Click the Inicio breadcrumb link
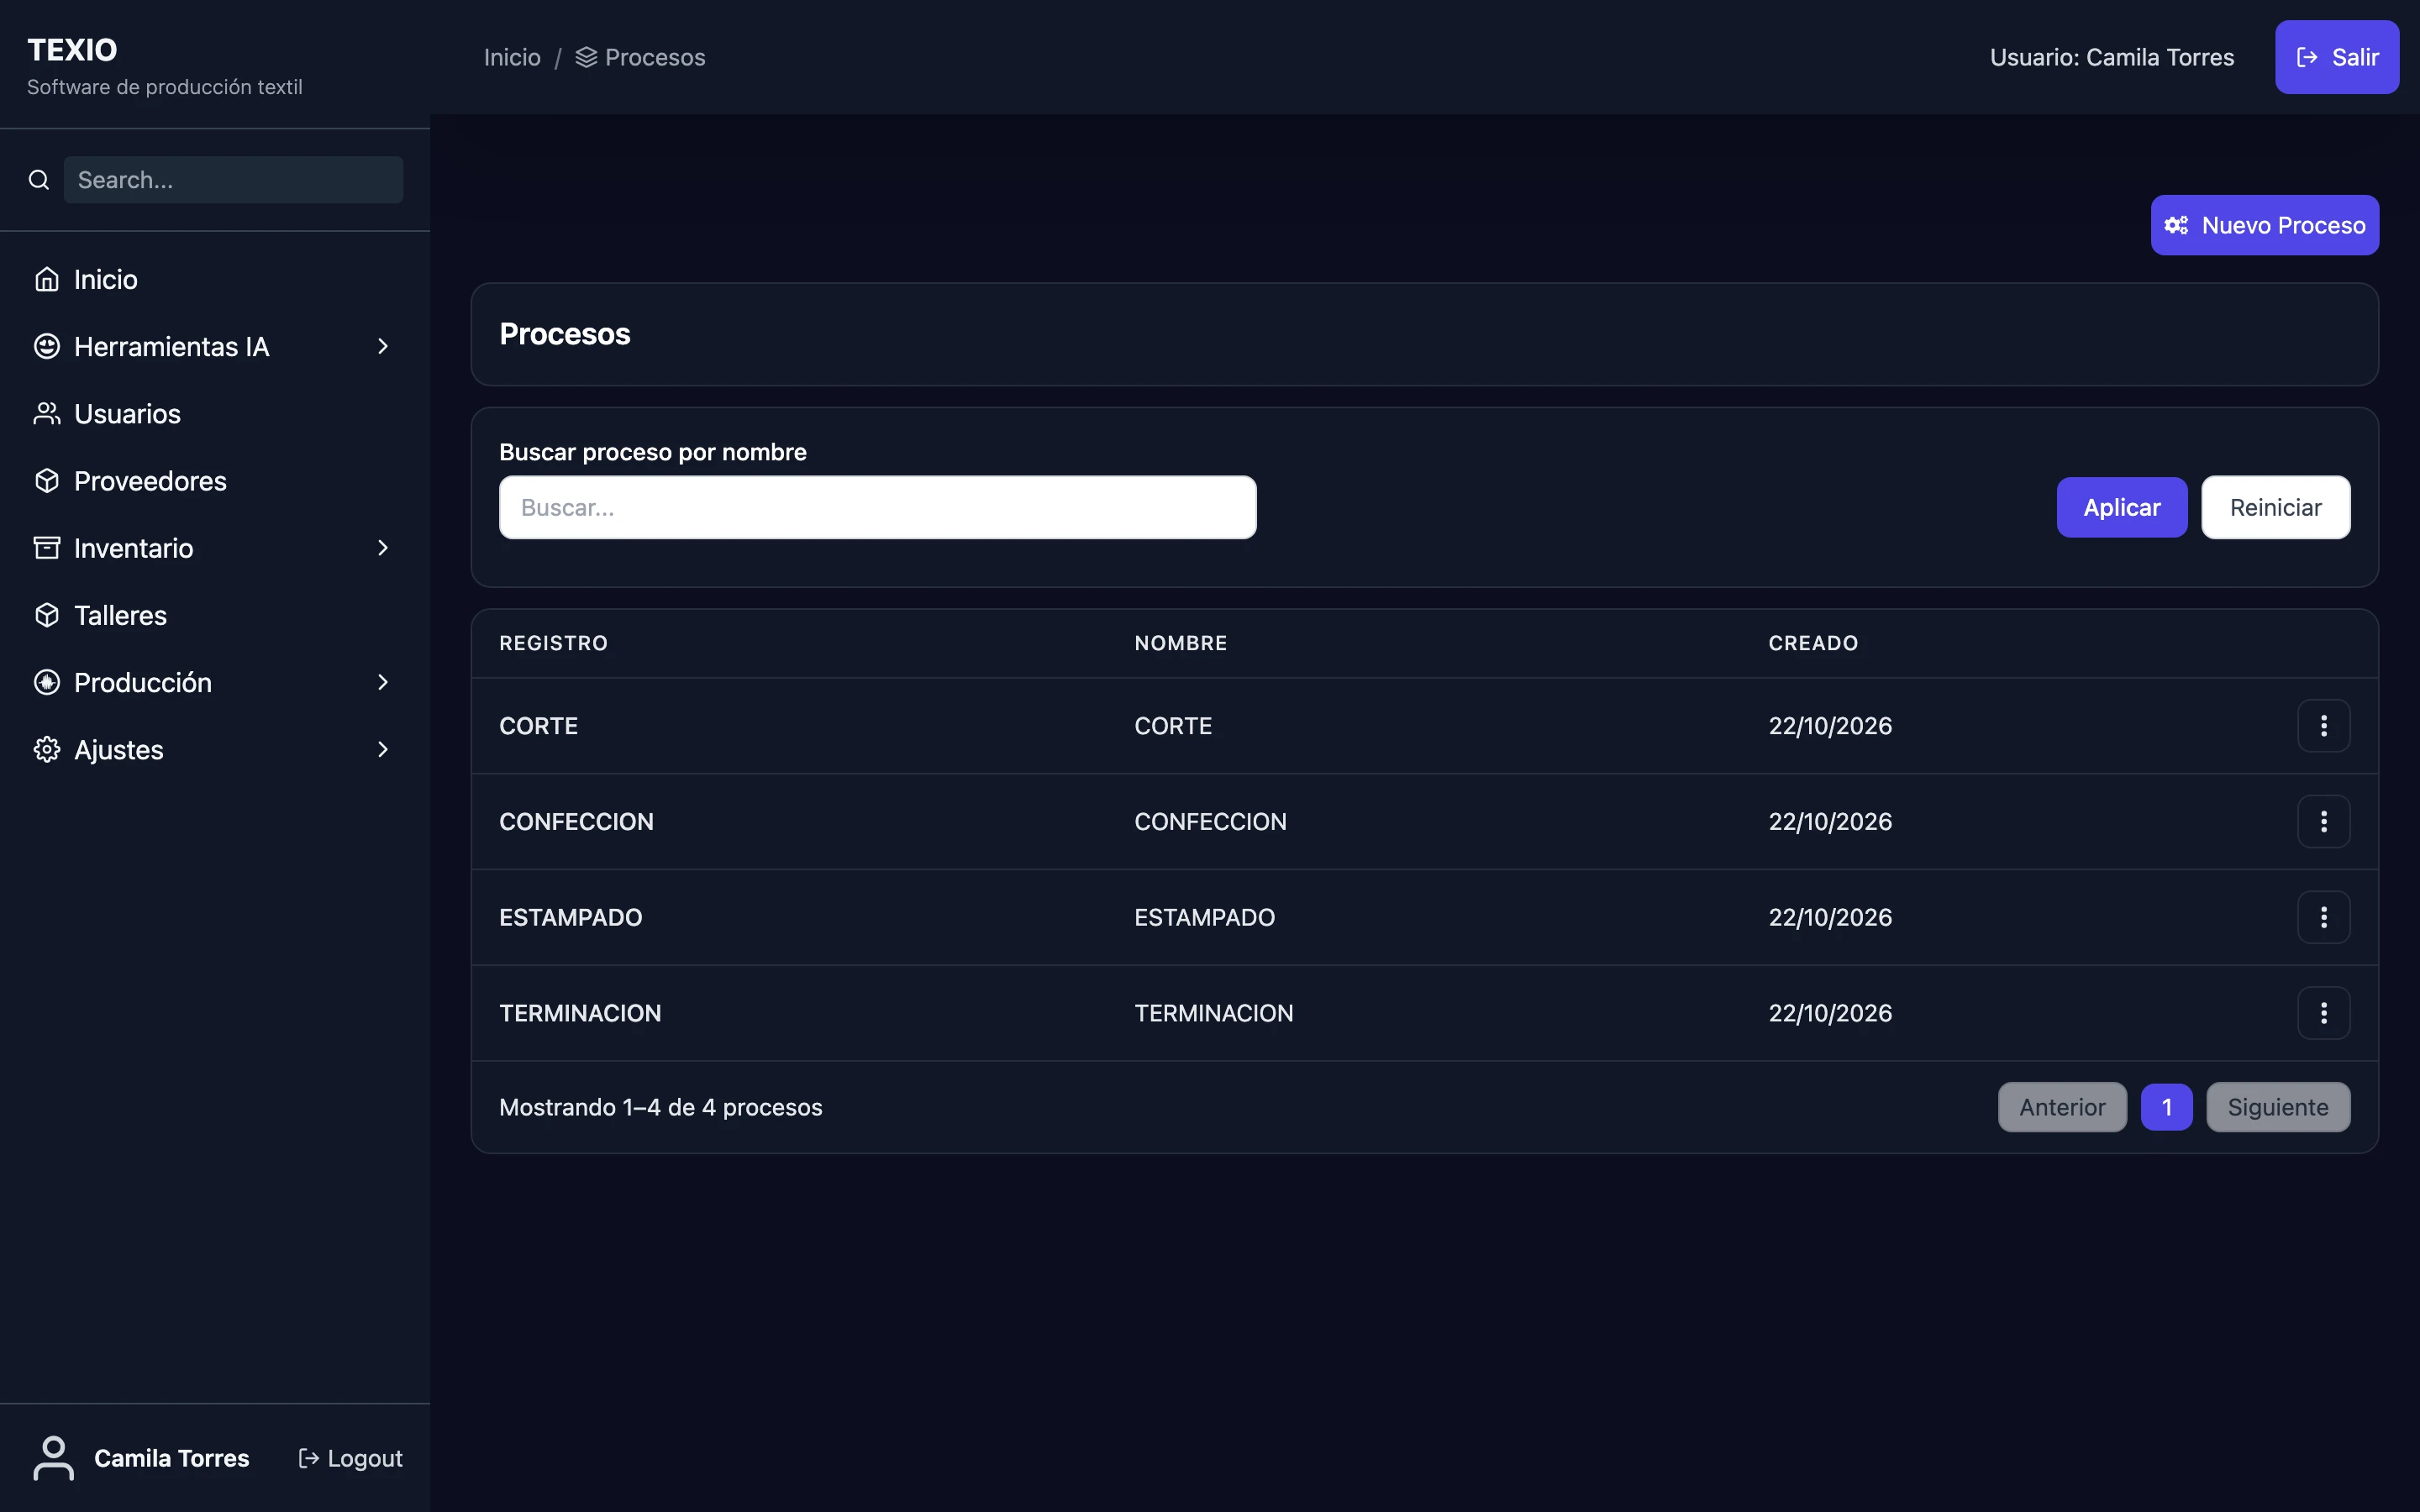 [x=512, y=57]
